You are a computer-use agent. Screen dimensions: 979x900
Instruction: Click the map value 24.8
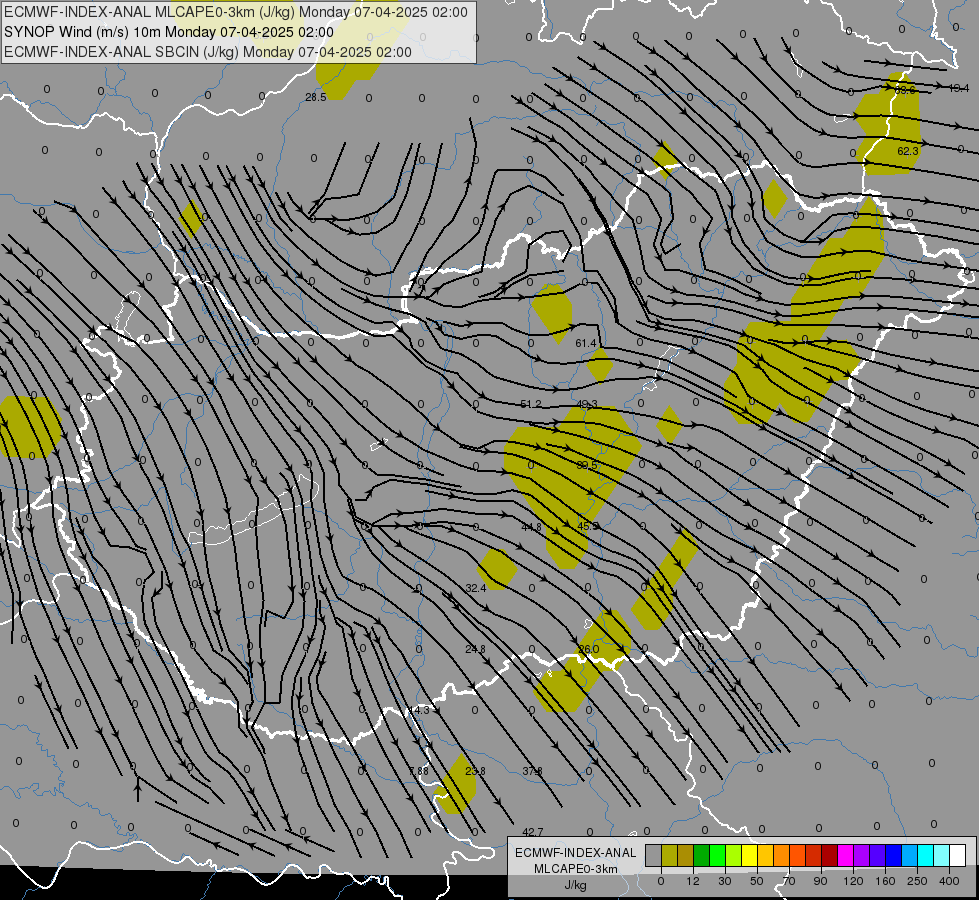[475, 650]
